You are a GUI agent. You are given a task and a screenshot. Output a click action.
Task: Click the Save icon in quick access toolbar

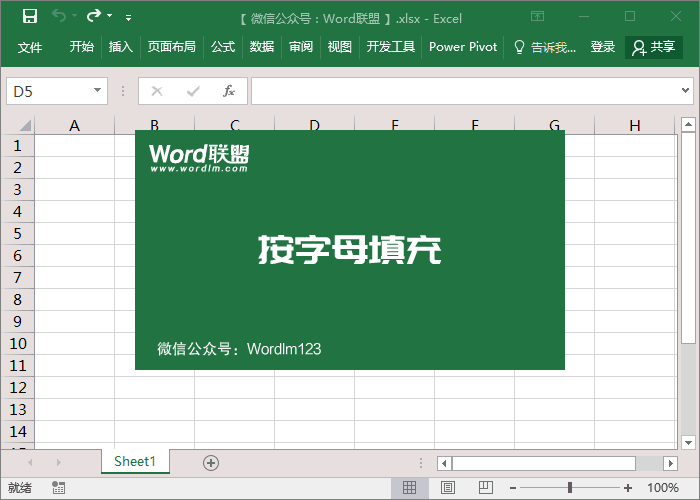coord(30,17)
